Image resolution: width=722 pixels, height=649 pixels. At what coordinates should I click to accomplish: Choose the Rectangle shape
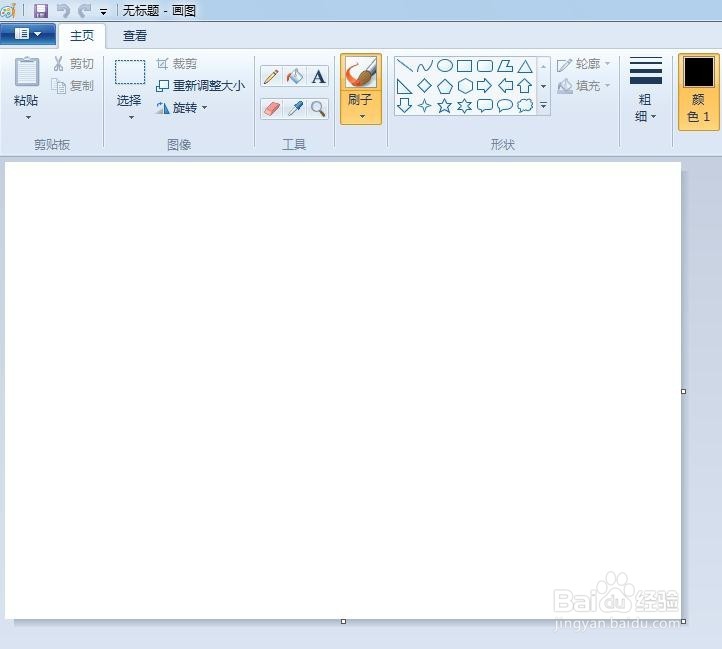click(465, 66)
